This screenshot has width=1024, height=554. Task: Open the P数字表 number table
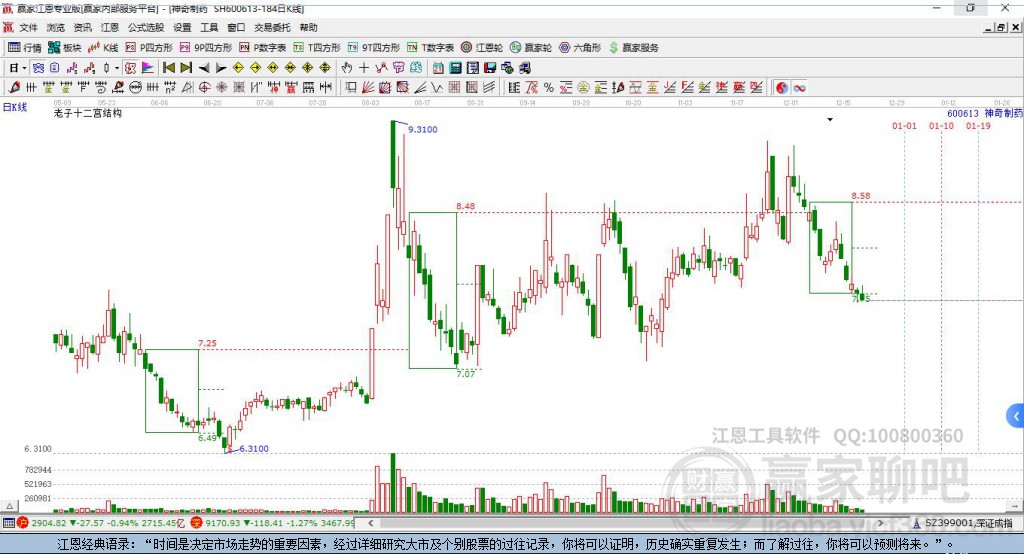pyautogui.click(x=263, y=48)
